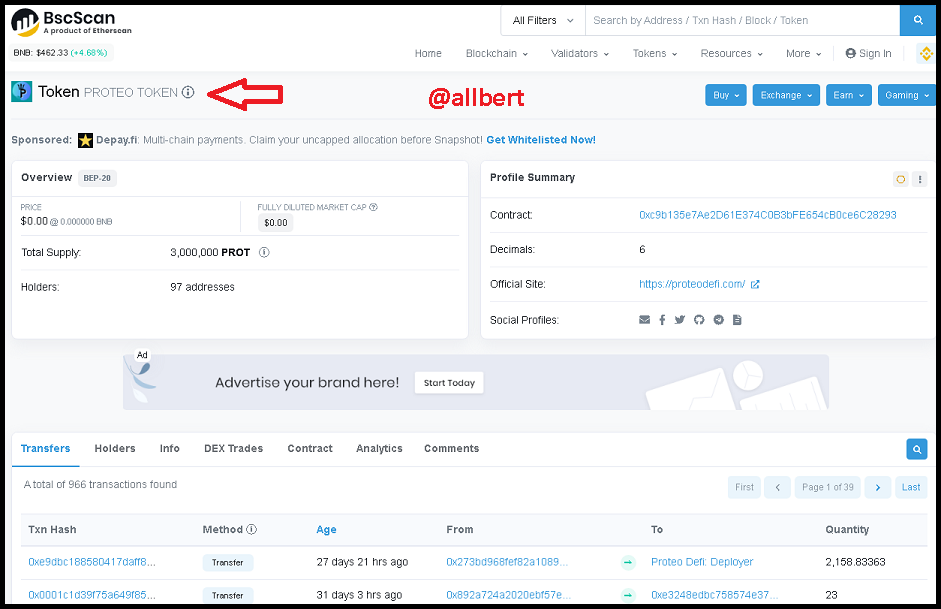This screenshot has width=941, height=609.
Task: Click the info icon next to PROTEO TOKEN
Action: [188, 92]
